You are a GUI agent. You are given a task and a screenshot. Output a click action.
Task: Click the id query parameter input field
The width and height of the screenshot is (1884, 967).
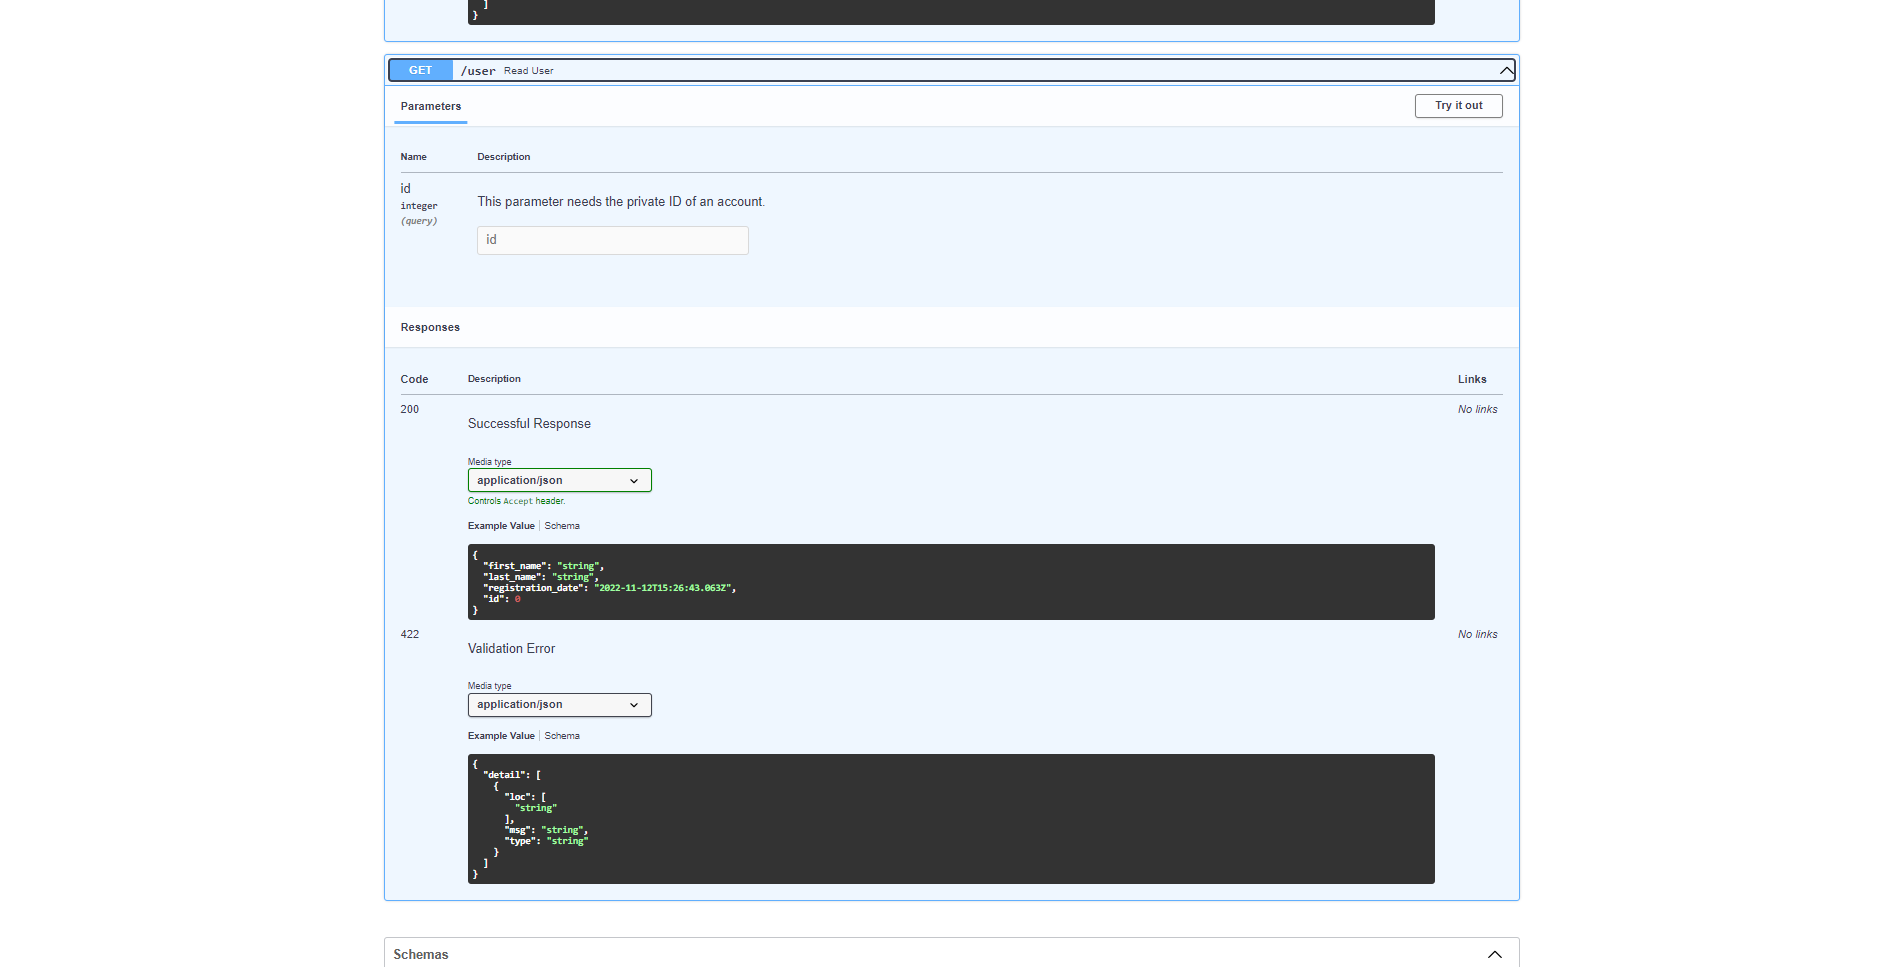(x=612, y=240)
